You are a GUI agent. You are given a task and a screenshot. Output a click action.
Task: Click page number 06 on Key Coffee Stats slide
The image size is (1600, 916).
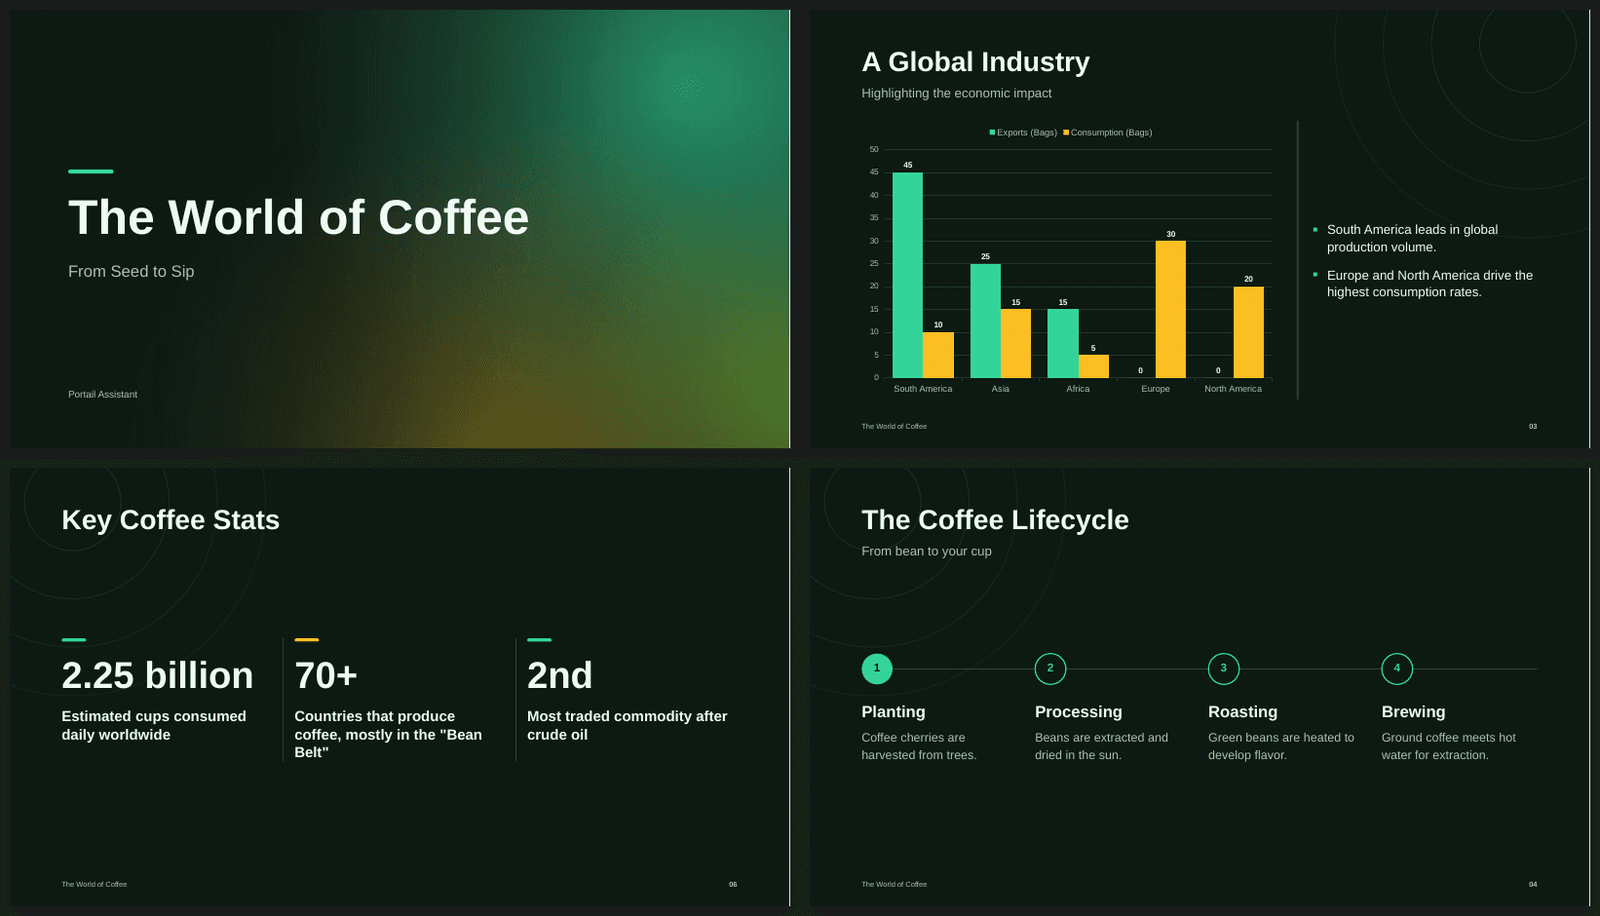tap(733, 884)
